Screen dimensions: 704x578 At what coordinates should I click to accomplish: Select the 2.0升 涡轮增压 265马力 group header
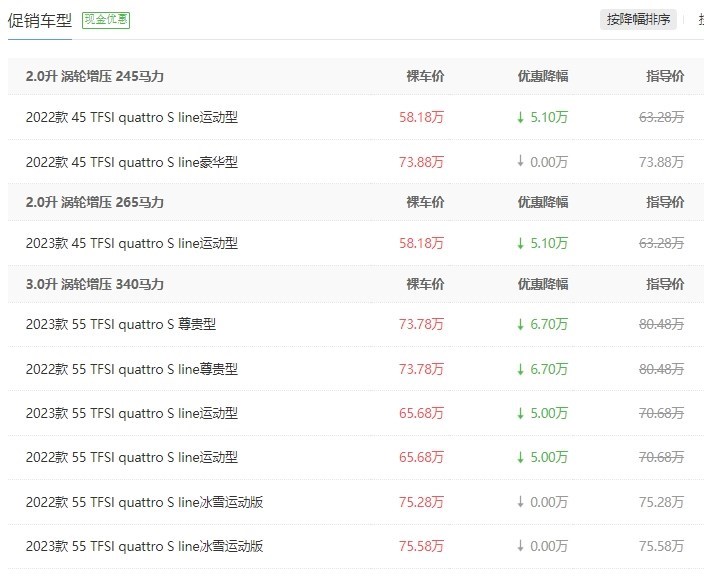[x=94, y=202]
